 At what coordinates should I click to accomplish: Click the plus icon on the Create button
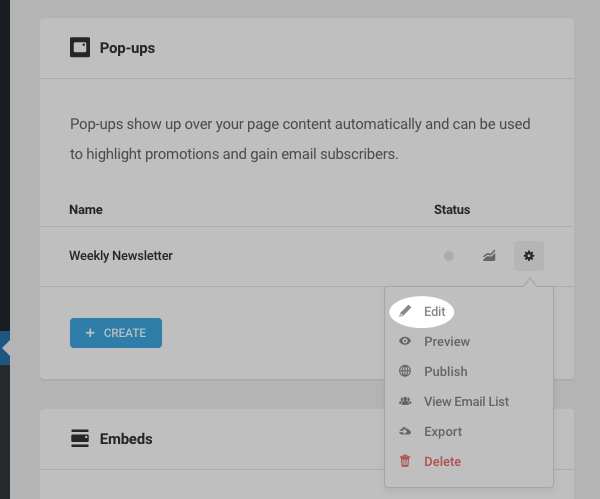(90, 333)
